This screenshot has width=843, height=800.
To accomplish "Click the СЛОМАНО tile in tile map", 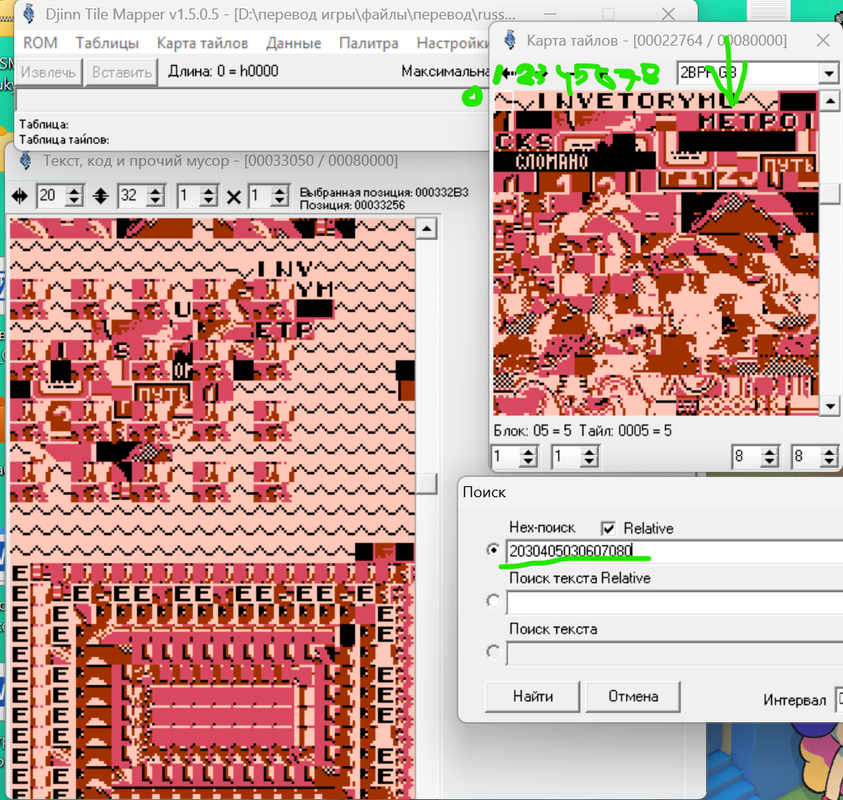I will coord(552,161).
